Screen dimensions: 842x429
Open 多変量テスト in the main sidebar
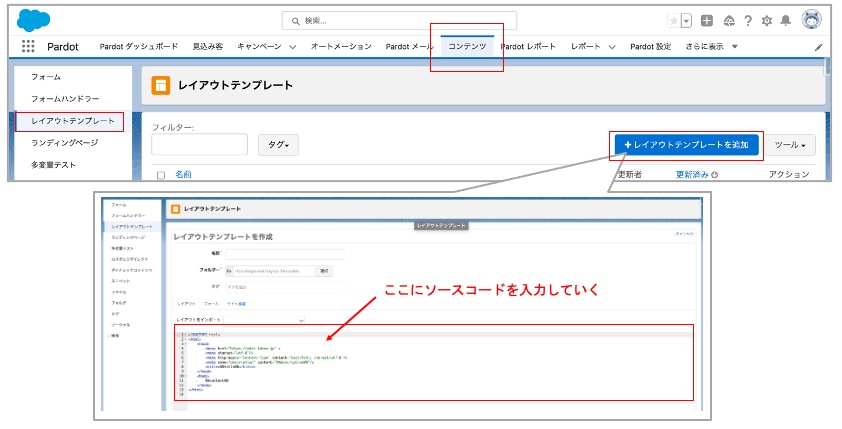pos(53,165)
